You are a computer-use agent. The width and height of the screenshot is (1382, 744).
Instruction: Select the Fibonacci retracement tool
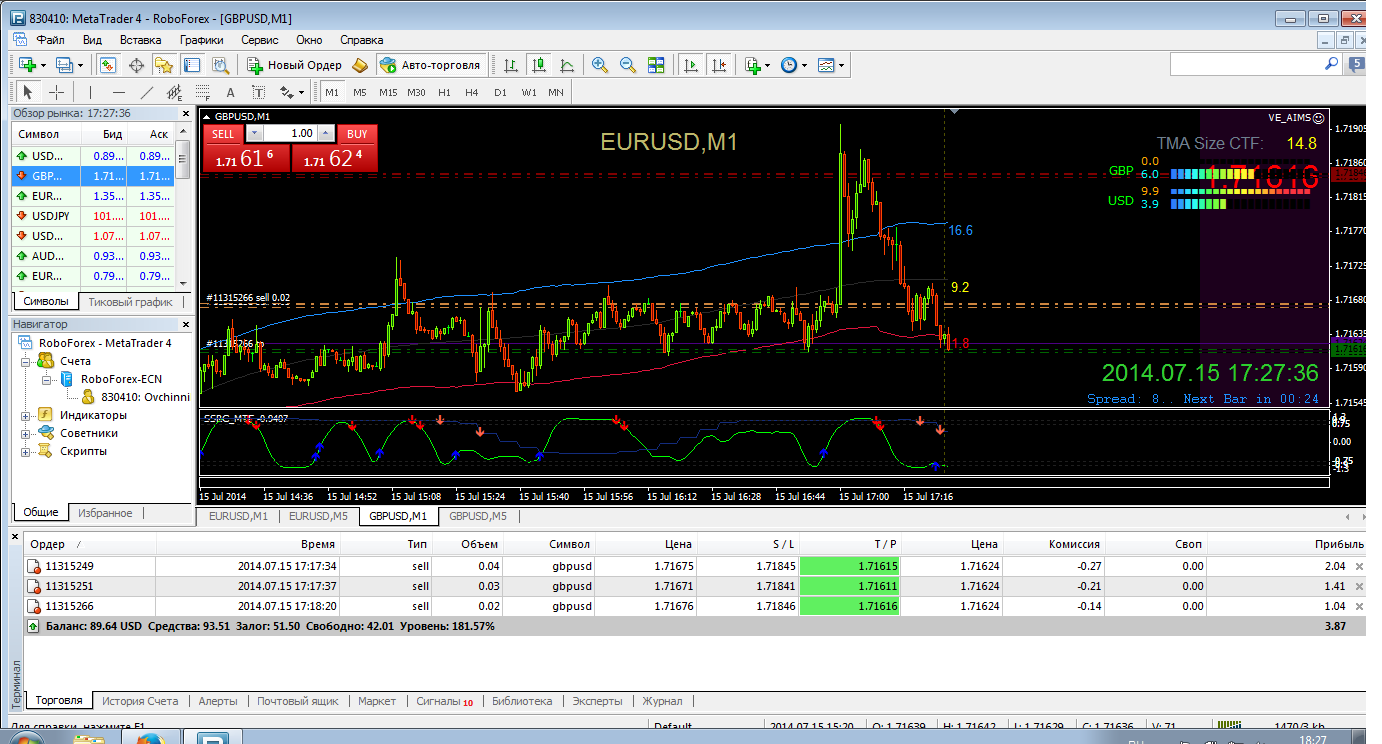pyautogui.click(x=202, y=92)
